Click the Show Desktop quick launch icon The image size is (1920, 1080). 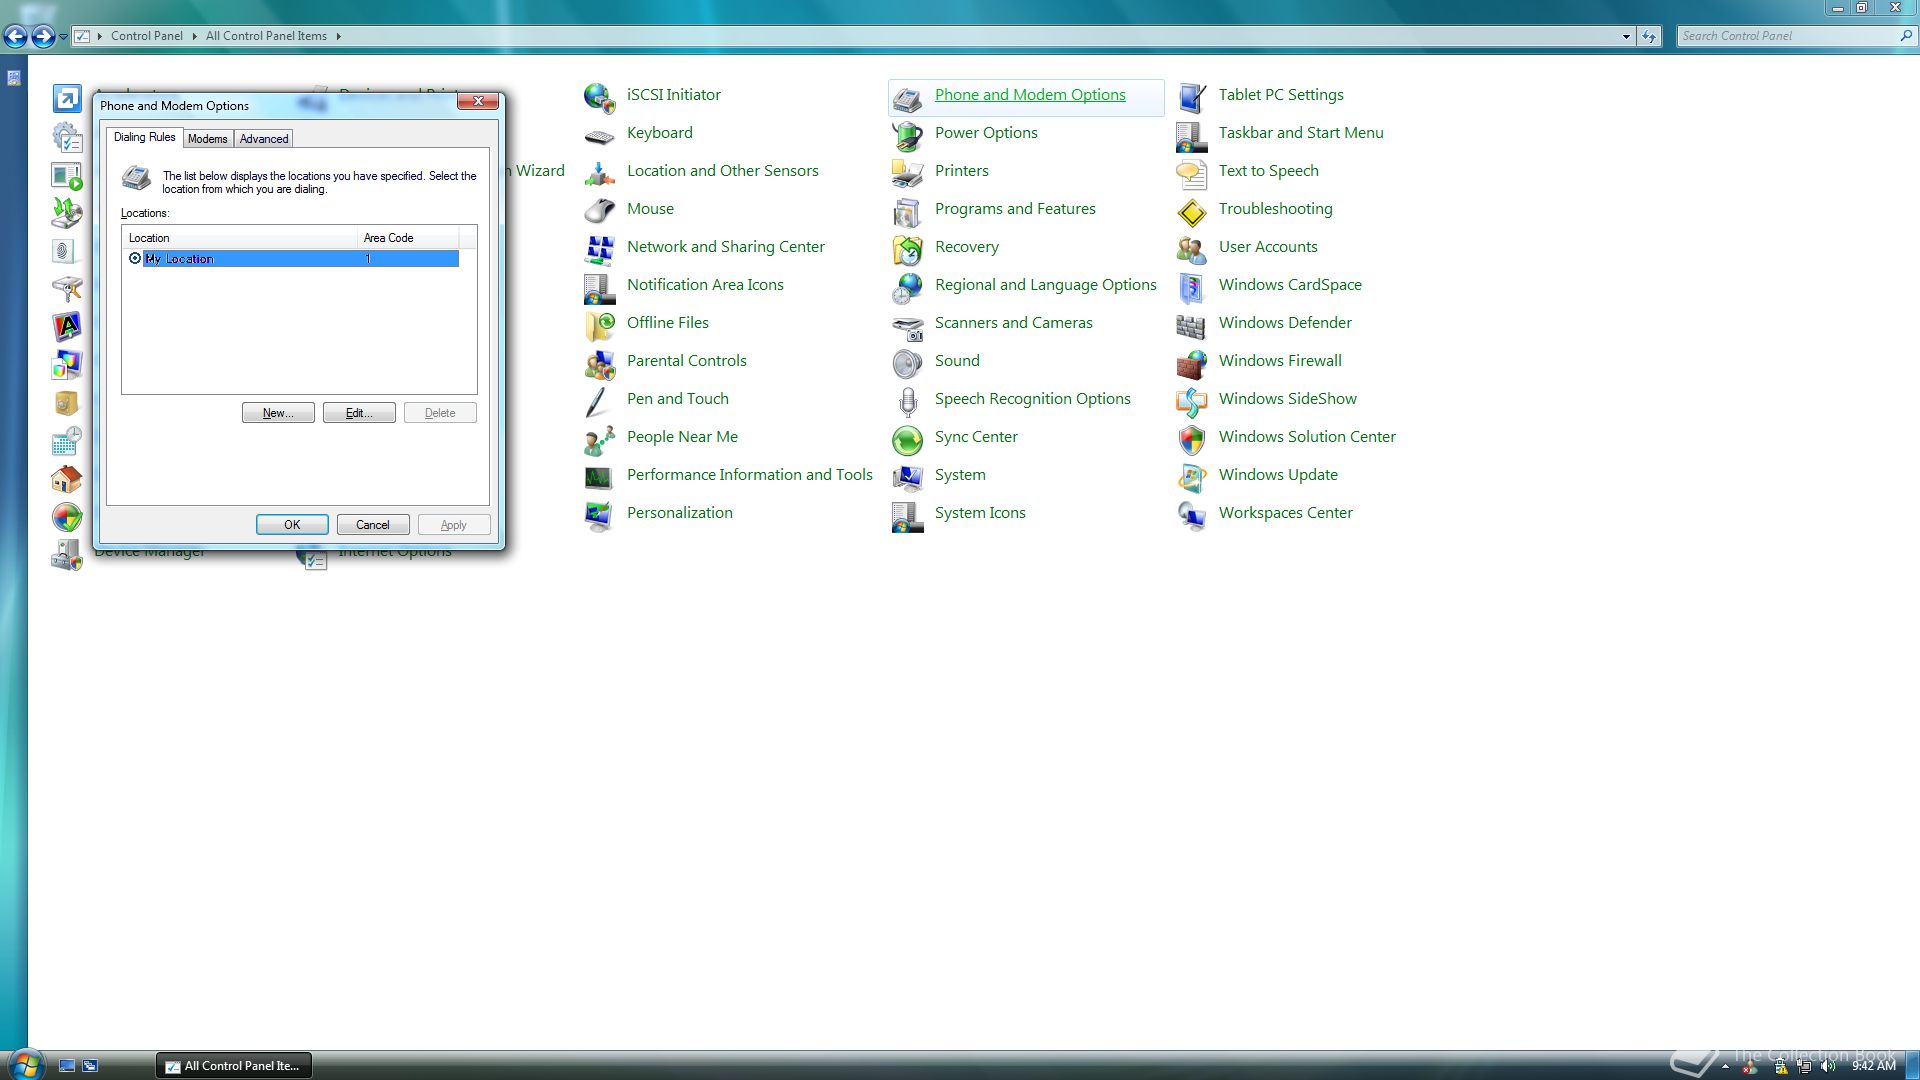pos(67,1066)
